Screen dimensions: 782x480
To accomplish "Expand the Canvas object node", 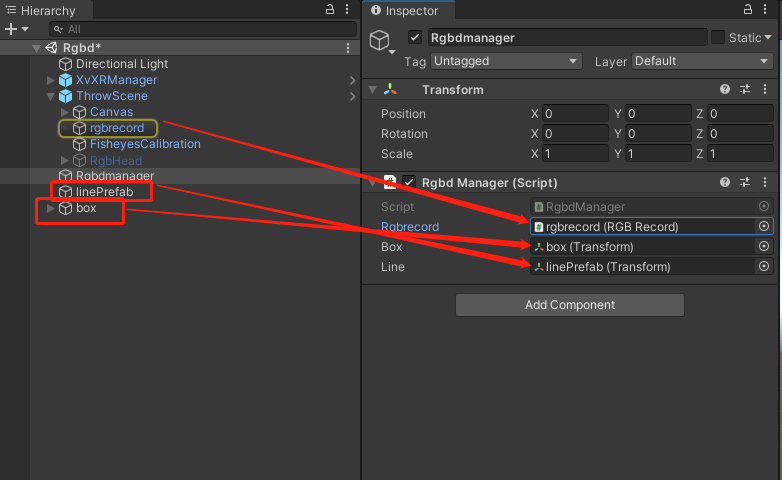I will (x=64, y=112).
